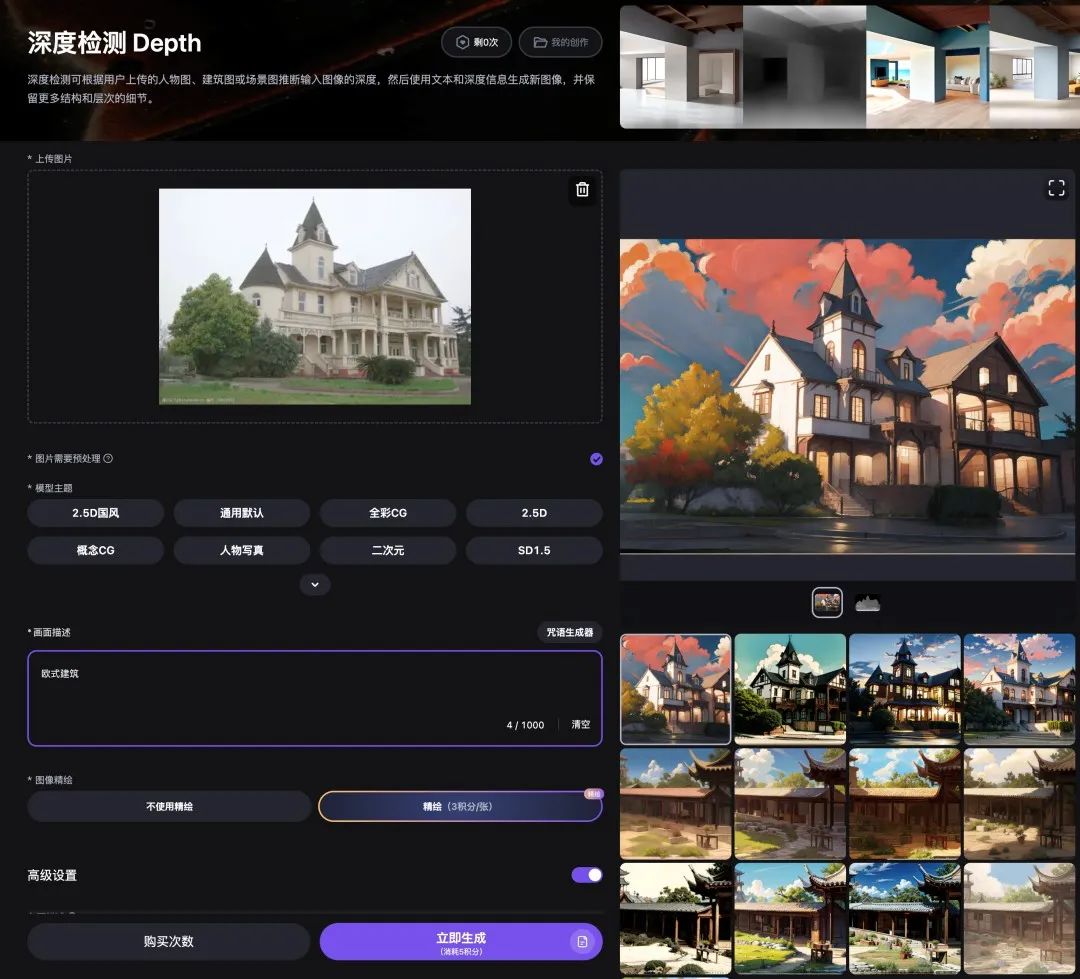Click 清空 to clear the prompt
The width and height of the screenshot is (1080, 979).
pyautogui.click(x=580, y=724)
